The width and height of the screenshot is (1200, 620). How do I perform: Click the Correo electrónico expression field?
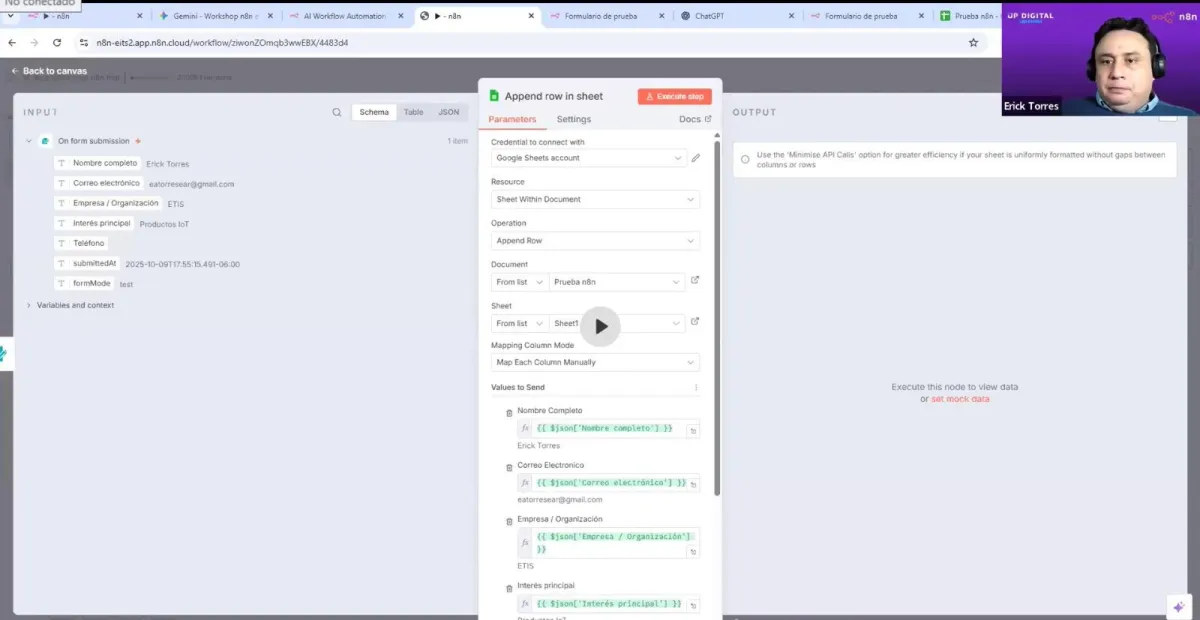pyautogui.click(x=609, y=483)
